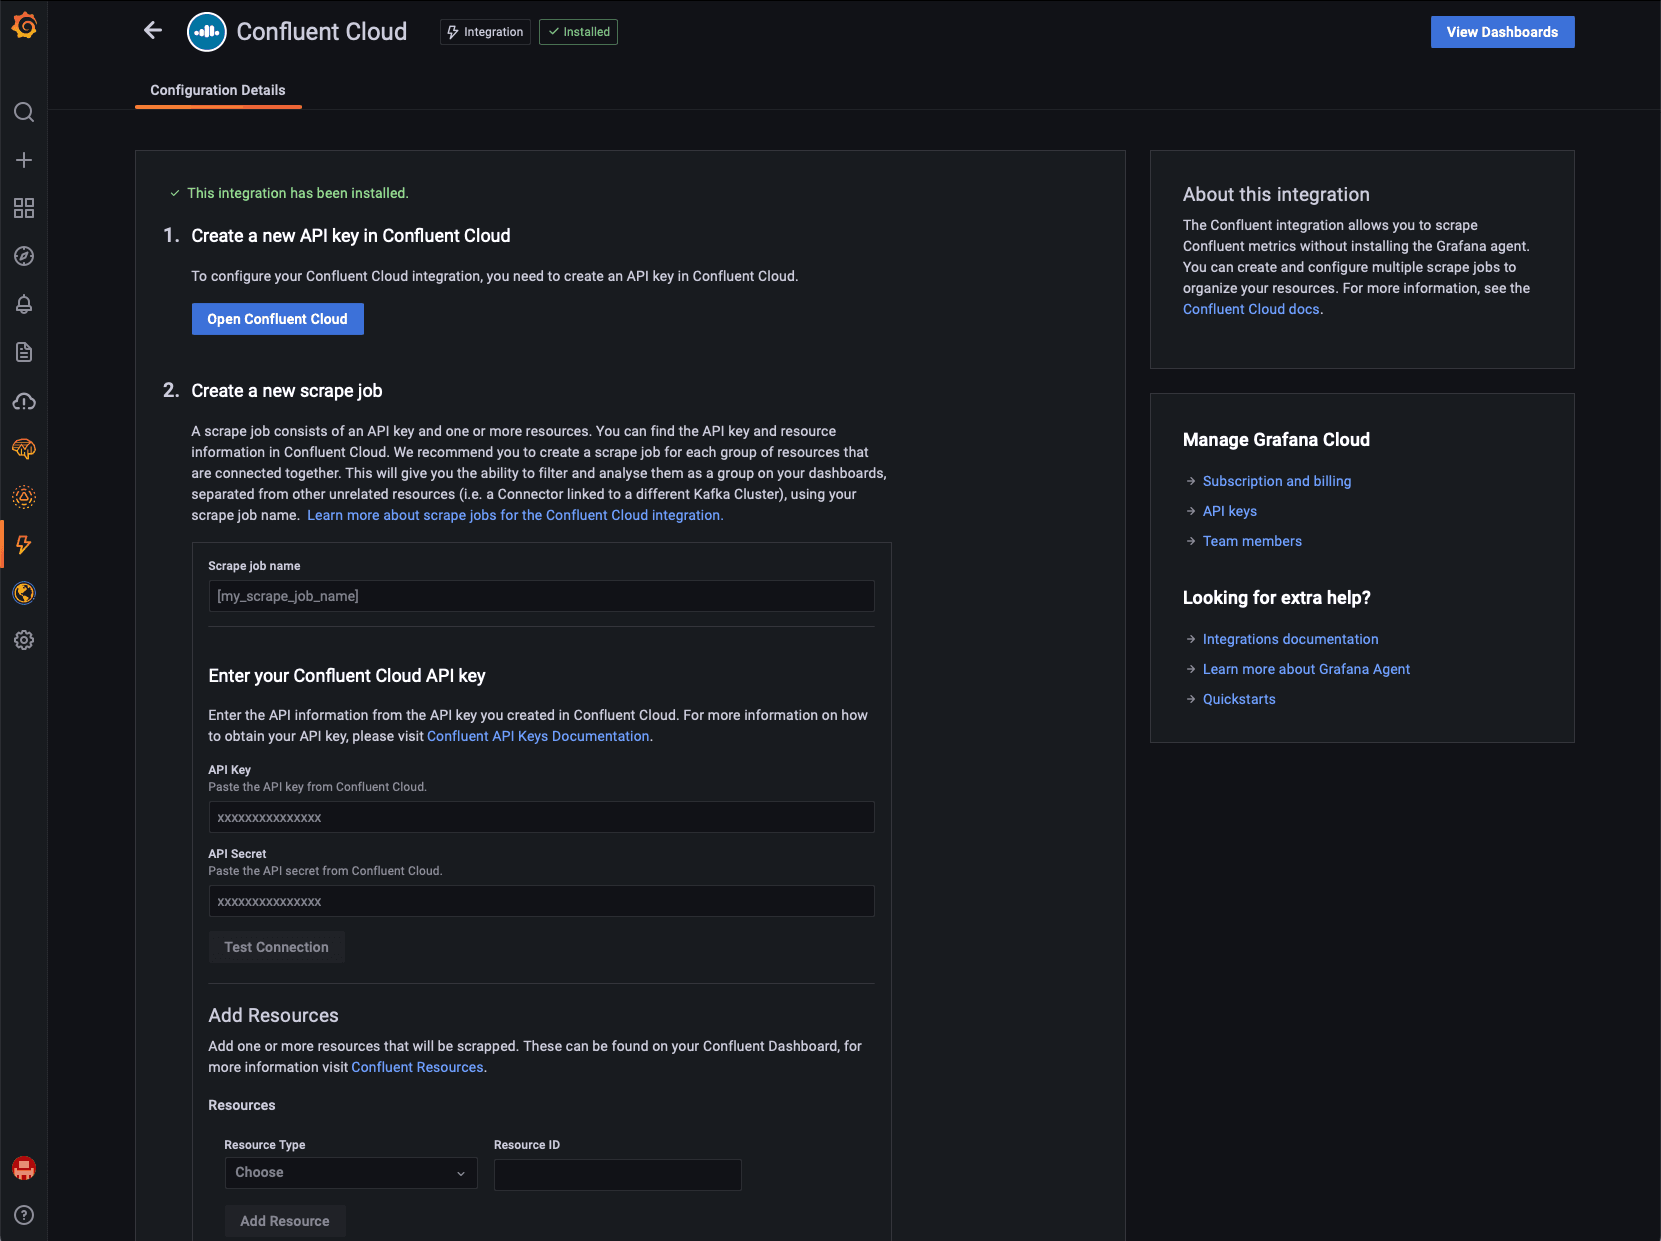
Task: Follow the Subscription and billing link
Action: click(1276, 481)
